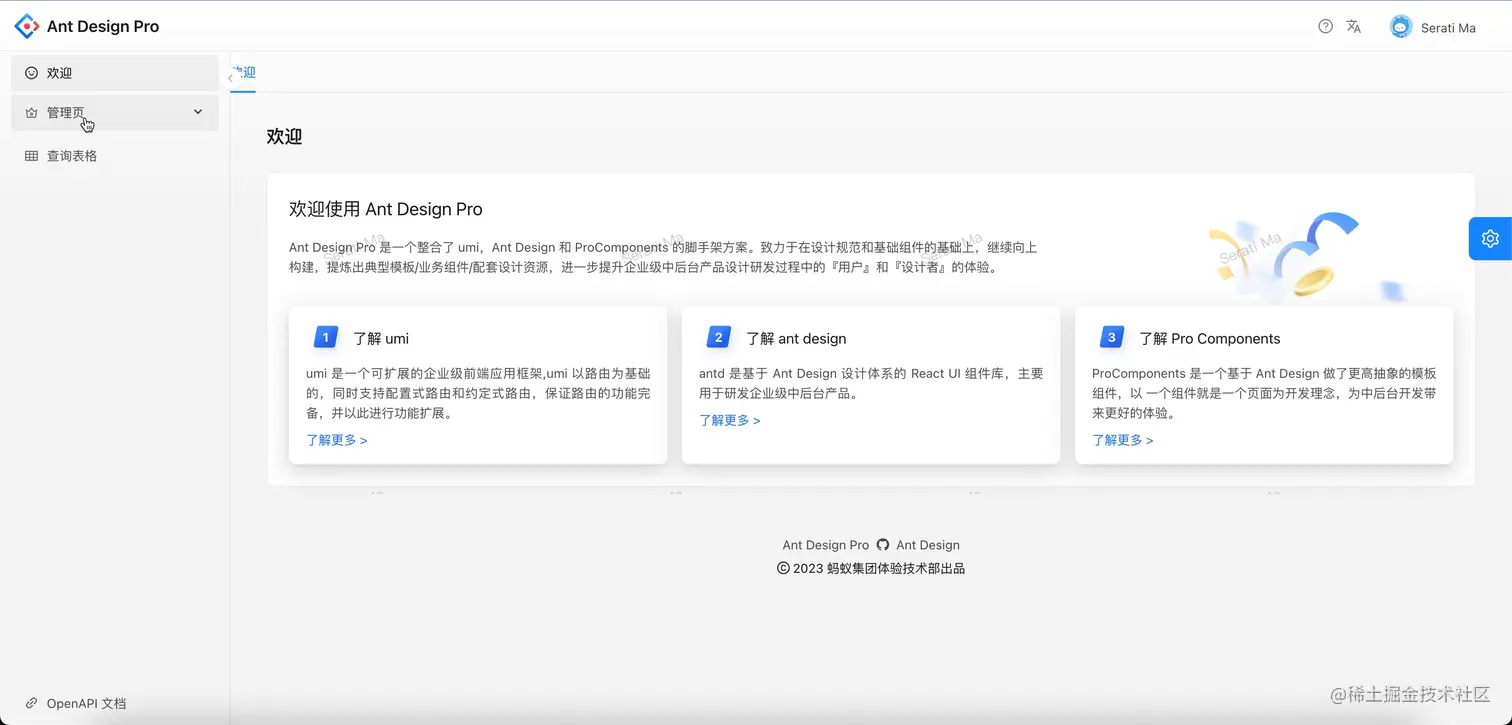Select 欢迎 in the sidebar menu
The image size is (1512, 725).
tap(58, 72)
